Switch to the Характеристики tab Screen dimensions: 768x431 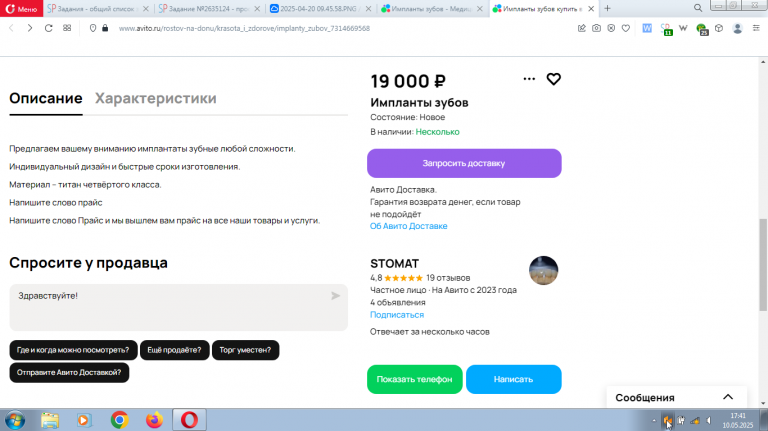tap(155, 98)
